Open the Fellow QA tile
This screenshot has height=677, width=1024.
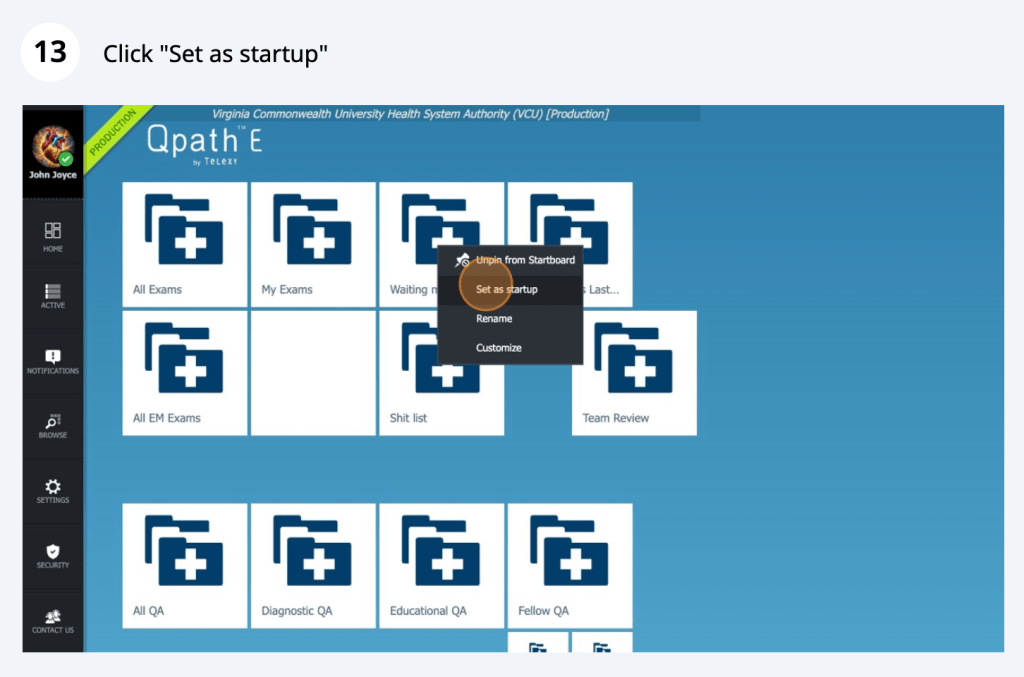click(569, 565)
